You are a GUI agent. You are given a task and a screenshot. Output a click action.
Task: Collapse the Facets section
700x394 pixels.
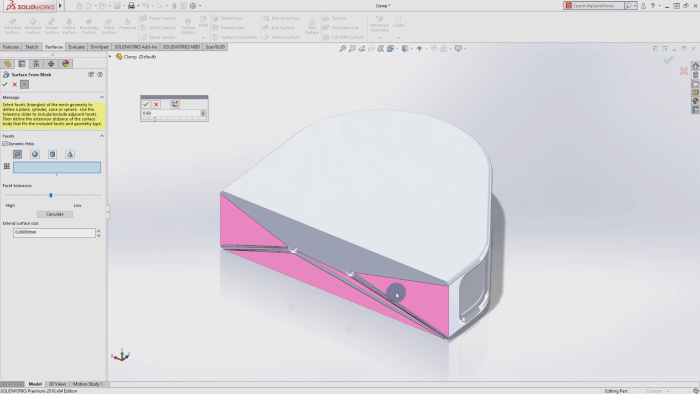pos(102,136)
